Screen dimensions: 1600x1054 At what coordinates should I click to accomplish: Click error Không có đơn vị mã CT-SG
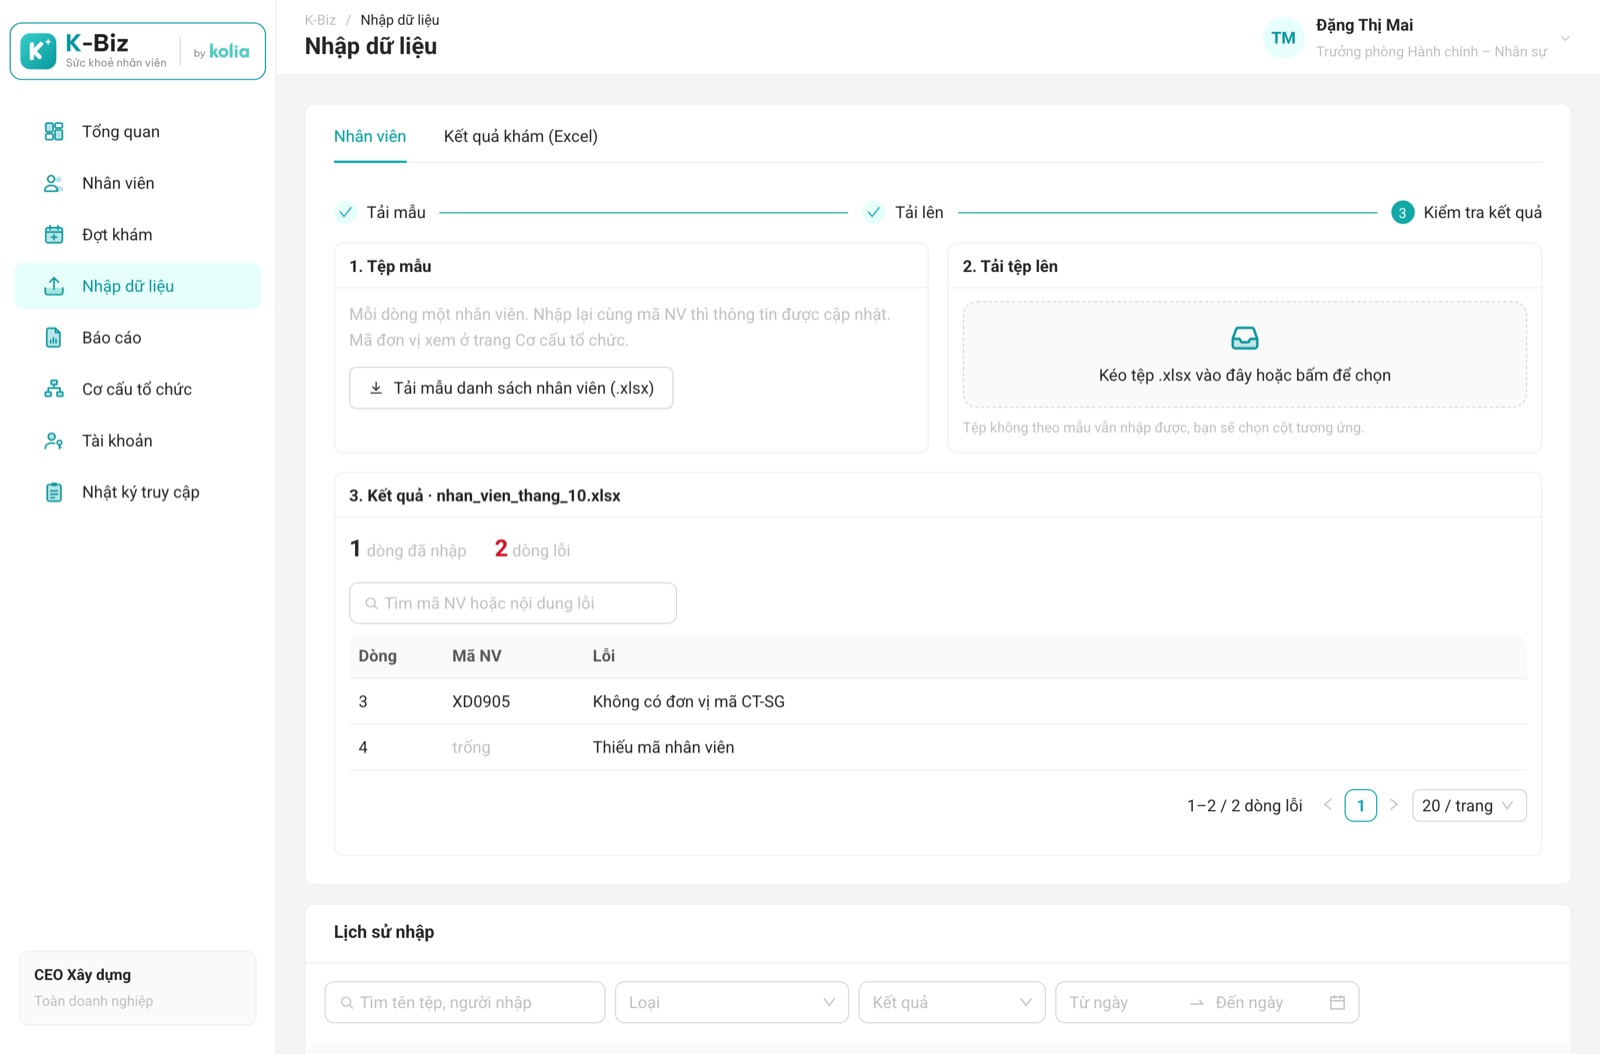tap(688, 702)
